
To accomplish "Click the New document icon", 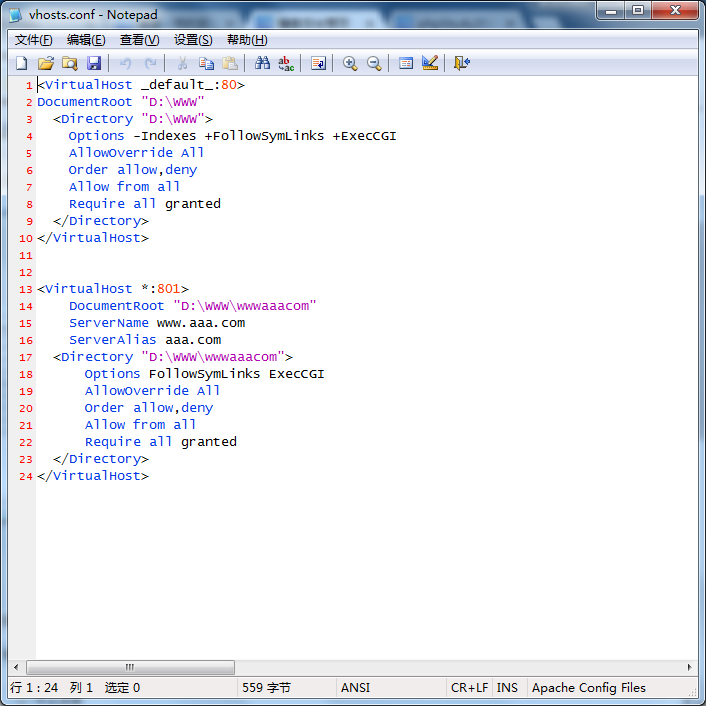I will tap(22, 63).
